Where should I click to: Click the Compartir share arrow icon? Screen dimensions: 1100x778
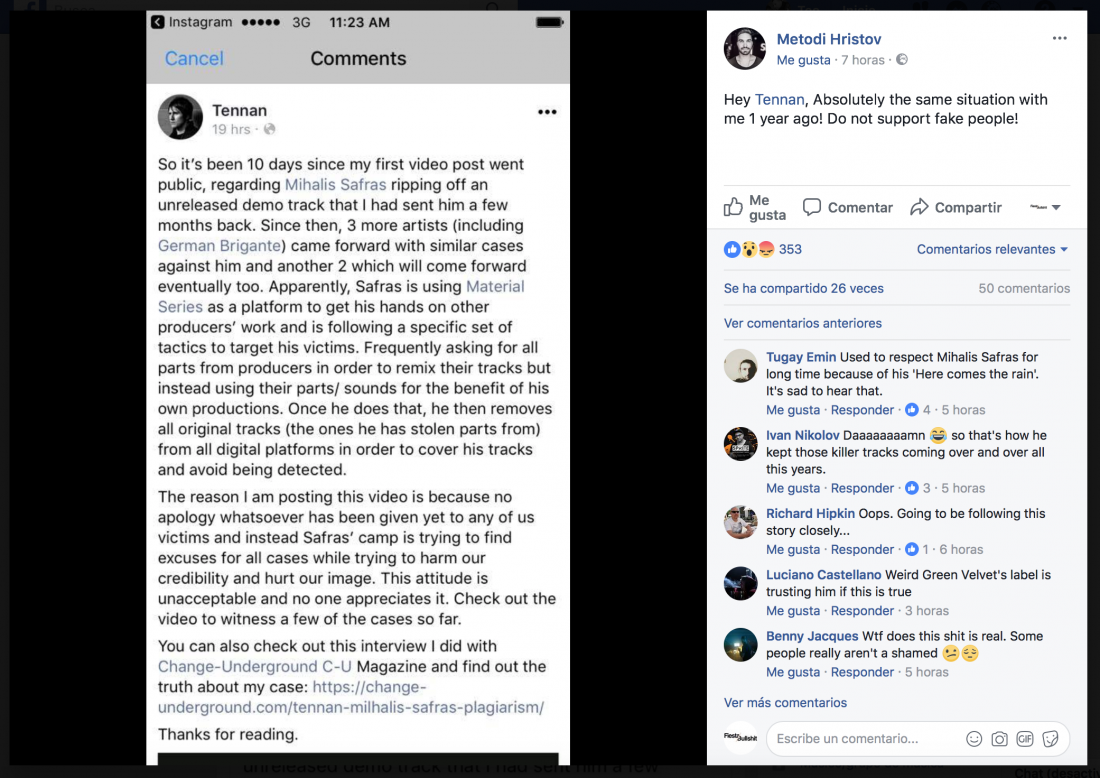pos(919,207)
